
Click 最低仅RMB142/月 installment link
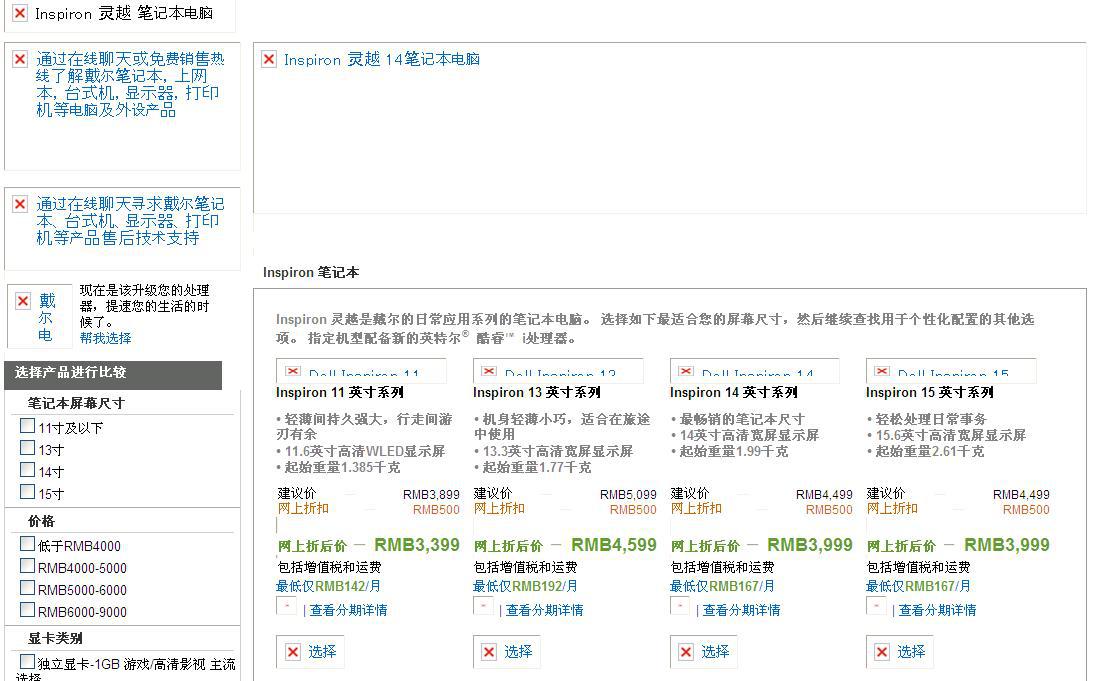coord(328,586)
